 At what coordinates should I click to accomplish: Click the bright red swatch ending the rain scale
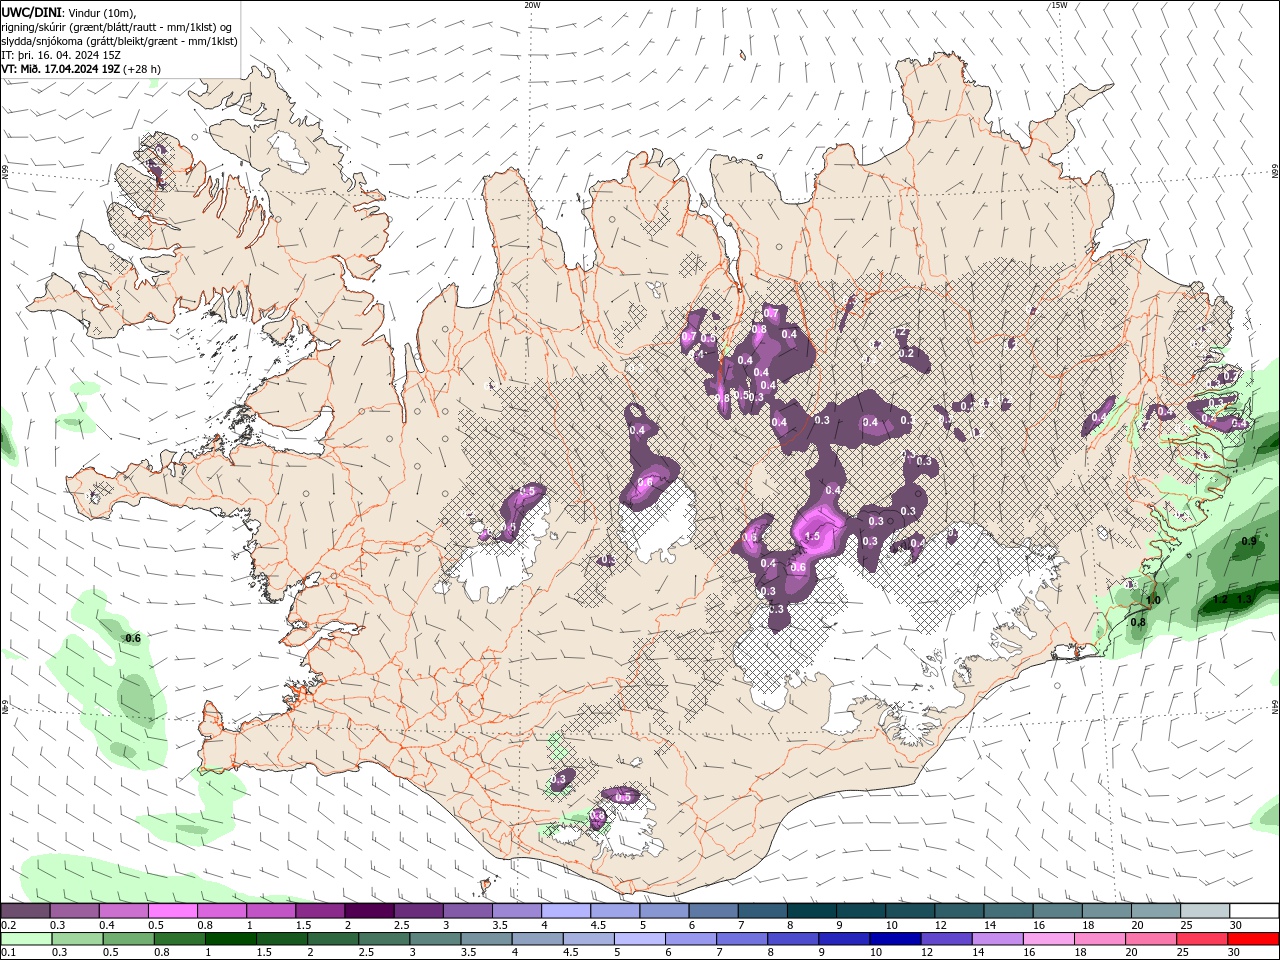1253,939
